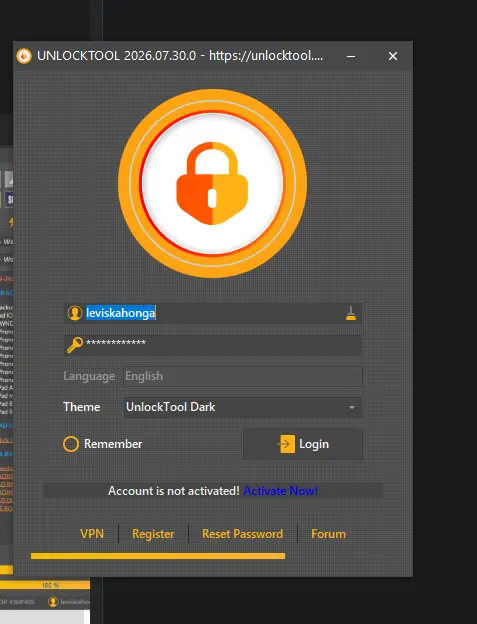Screen dimensions: 477x624
Task: Click the user icon in background window status bar
Action: coord(53,602)
